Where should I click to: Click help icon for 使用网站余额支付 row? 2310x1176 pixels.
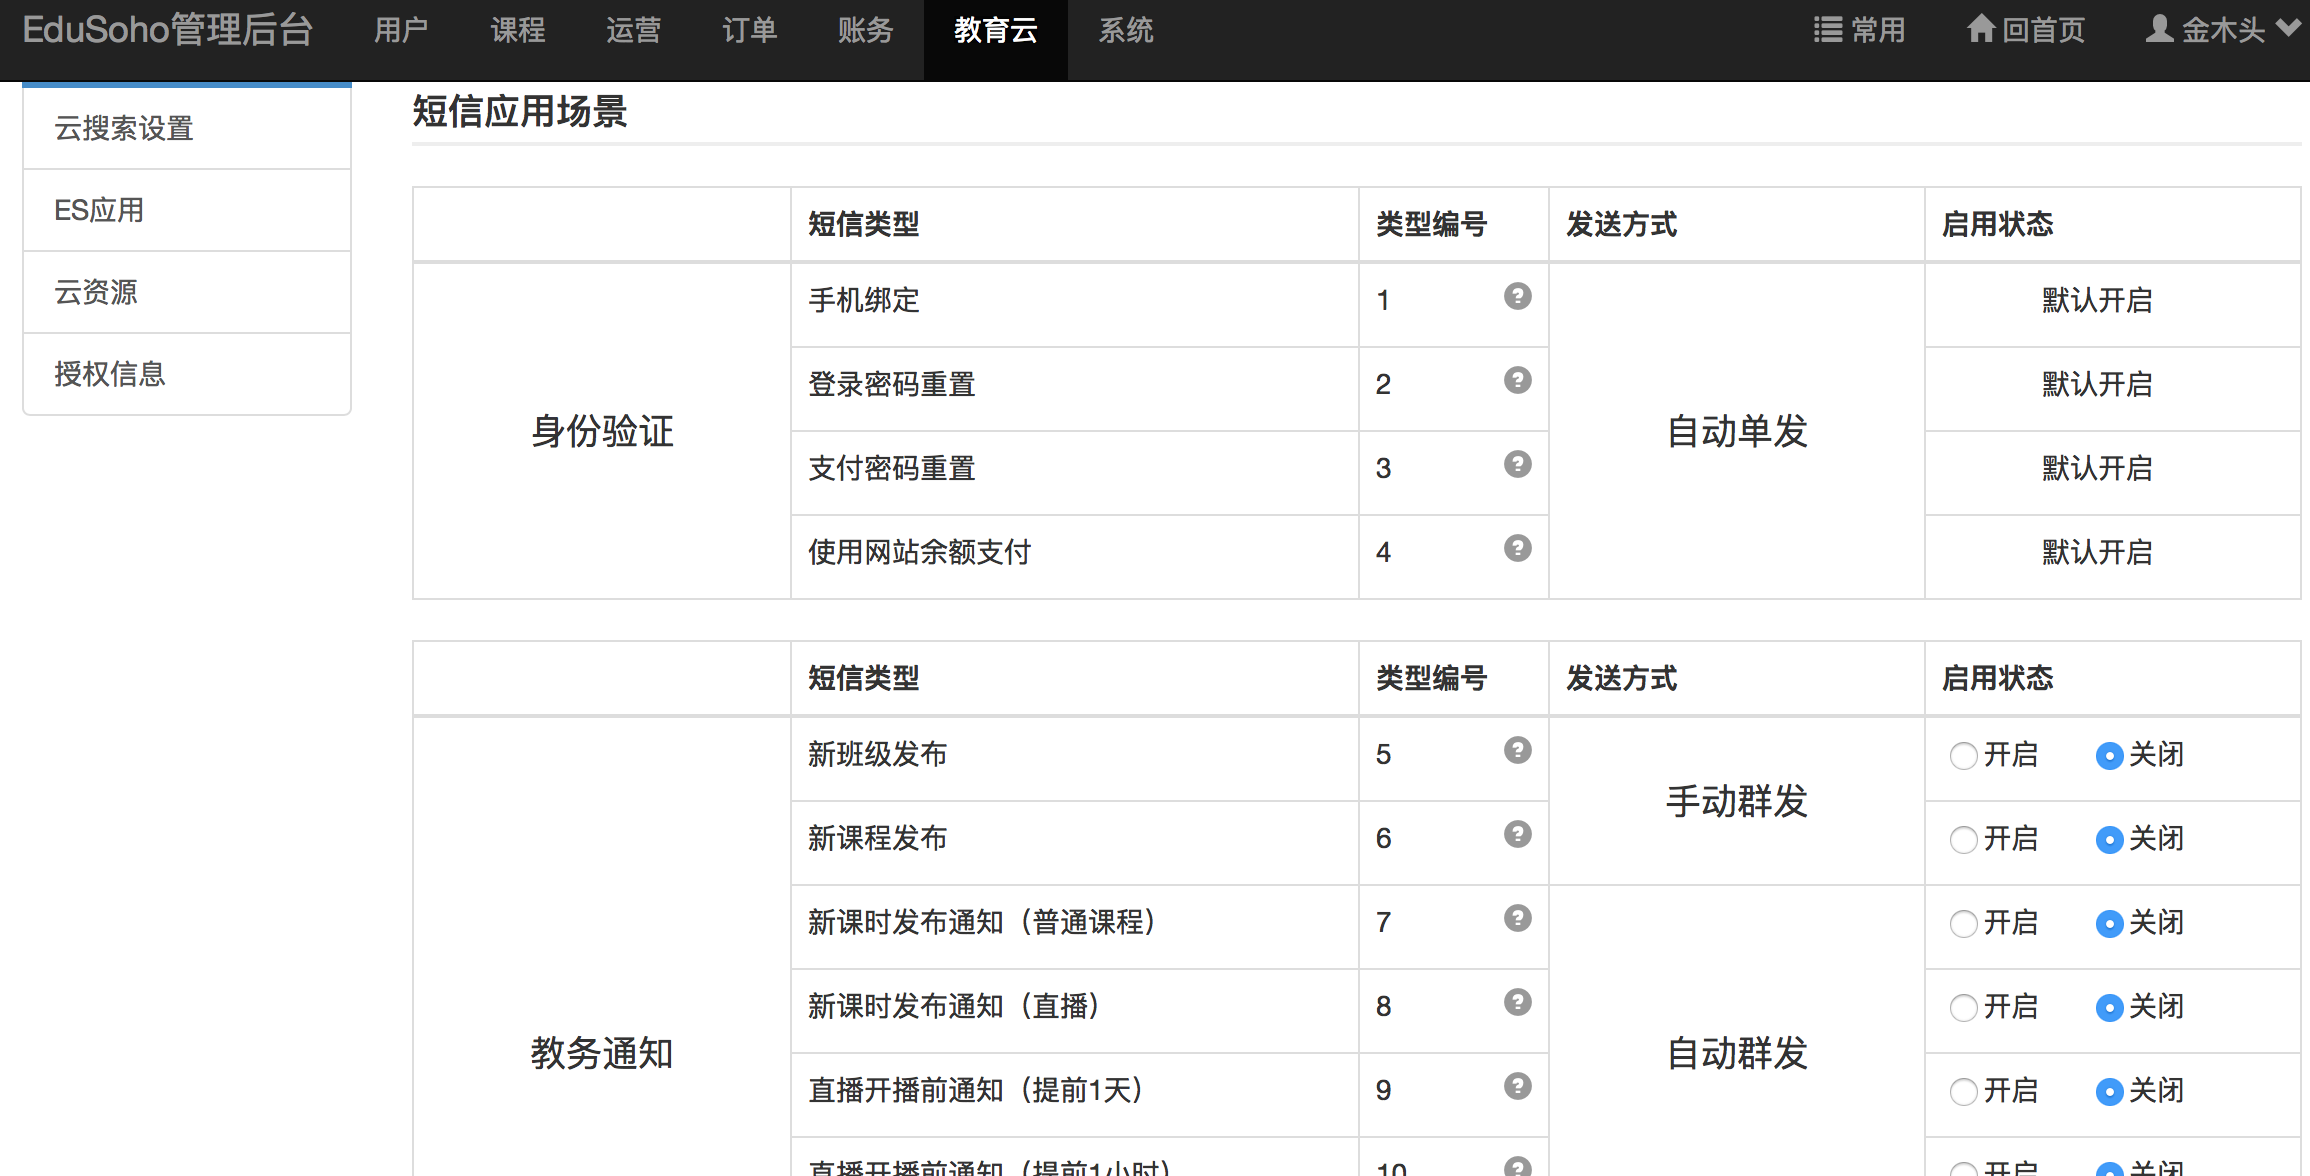[x=1517, y=548]
